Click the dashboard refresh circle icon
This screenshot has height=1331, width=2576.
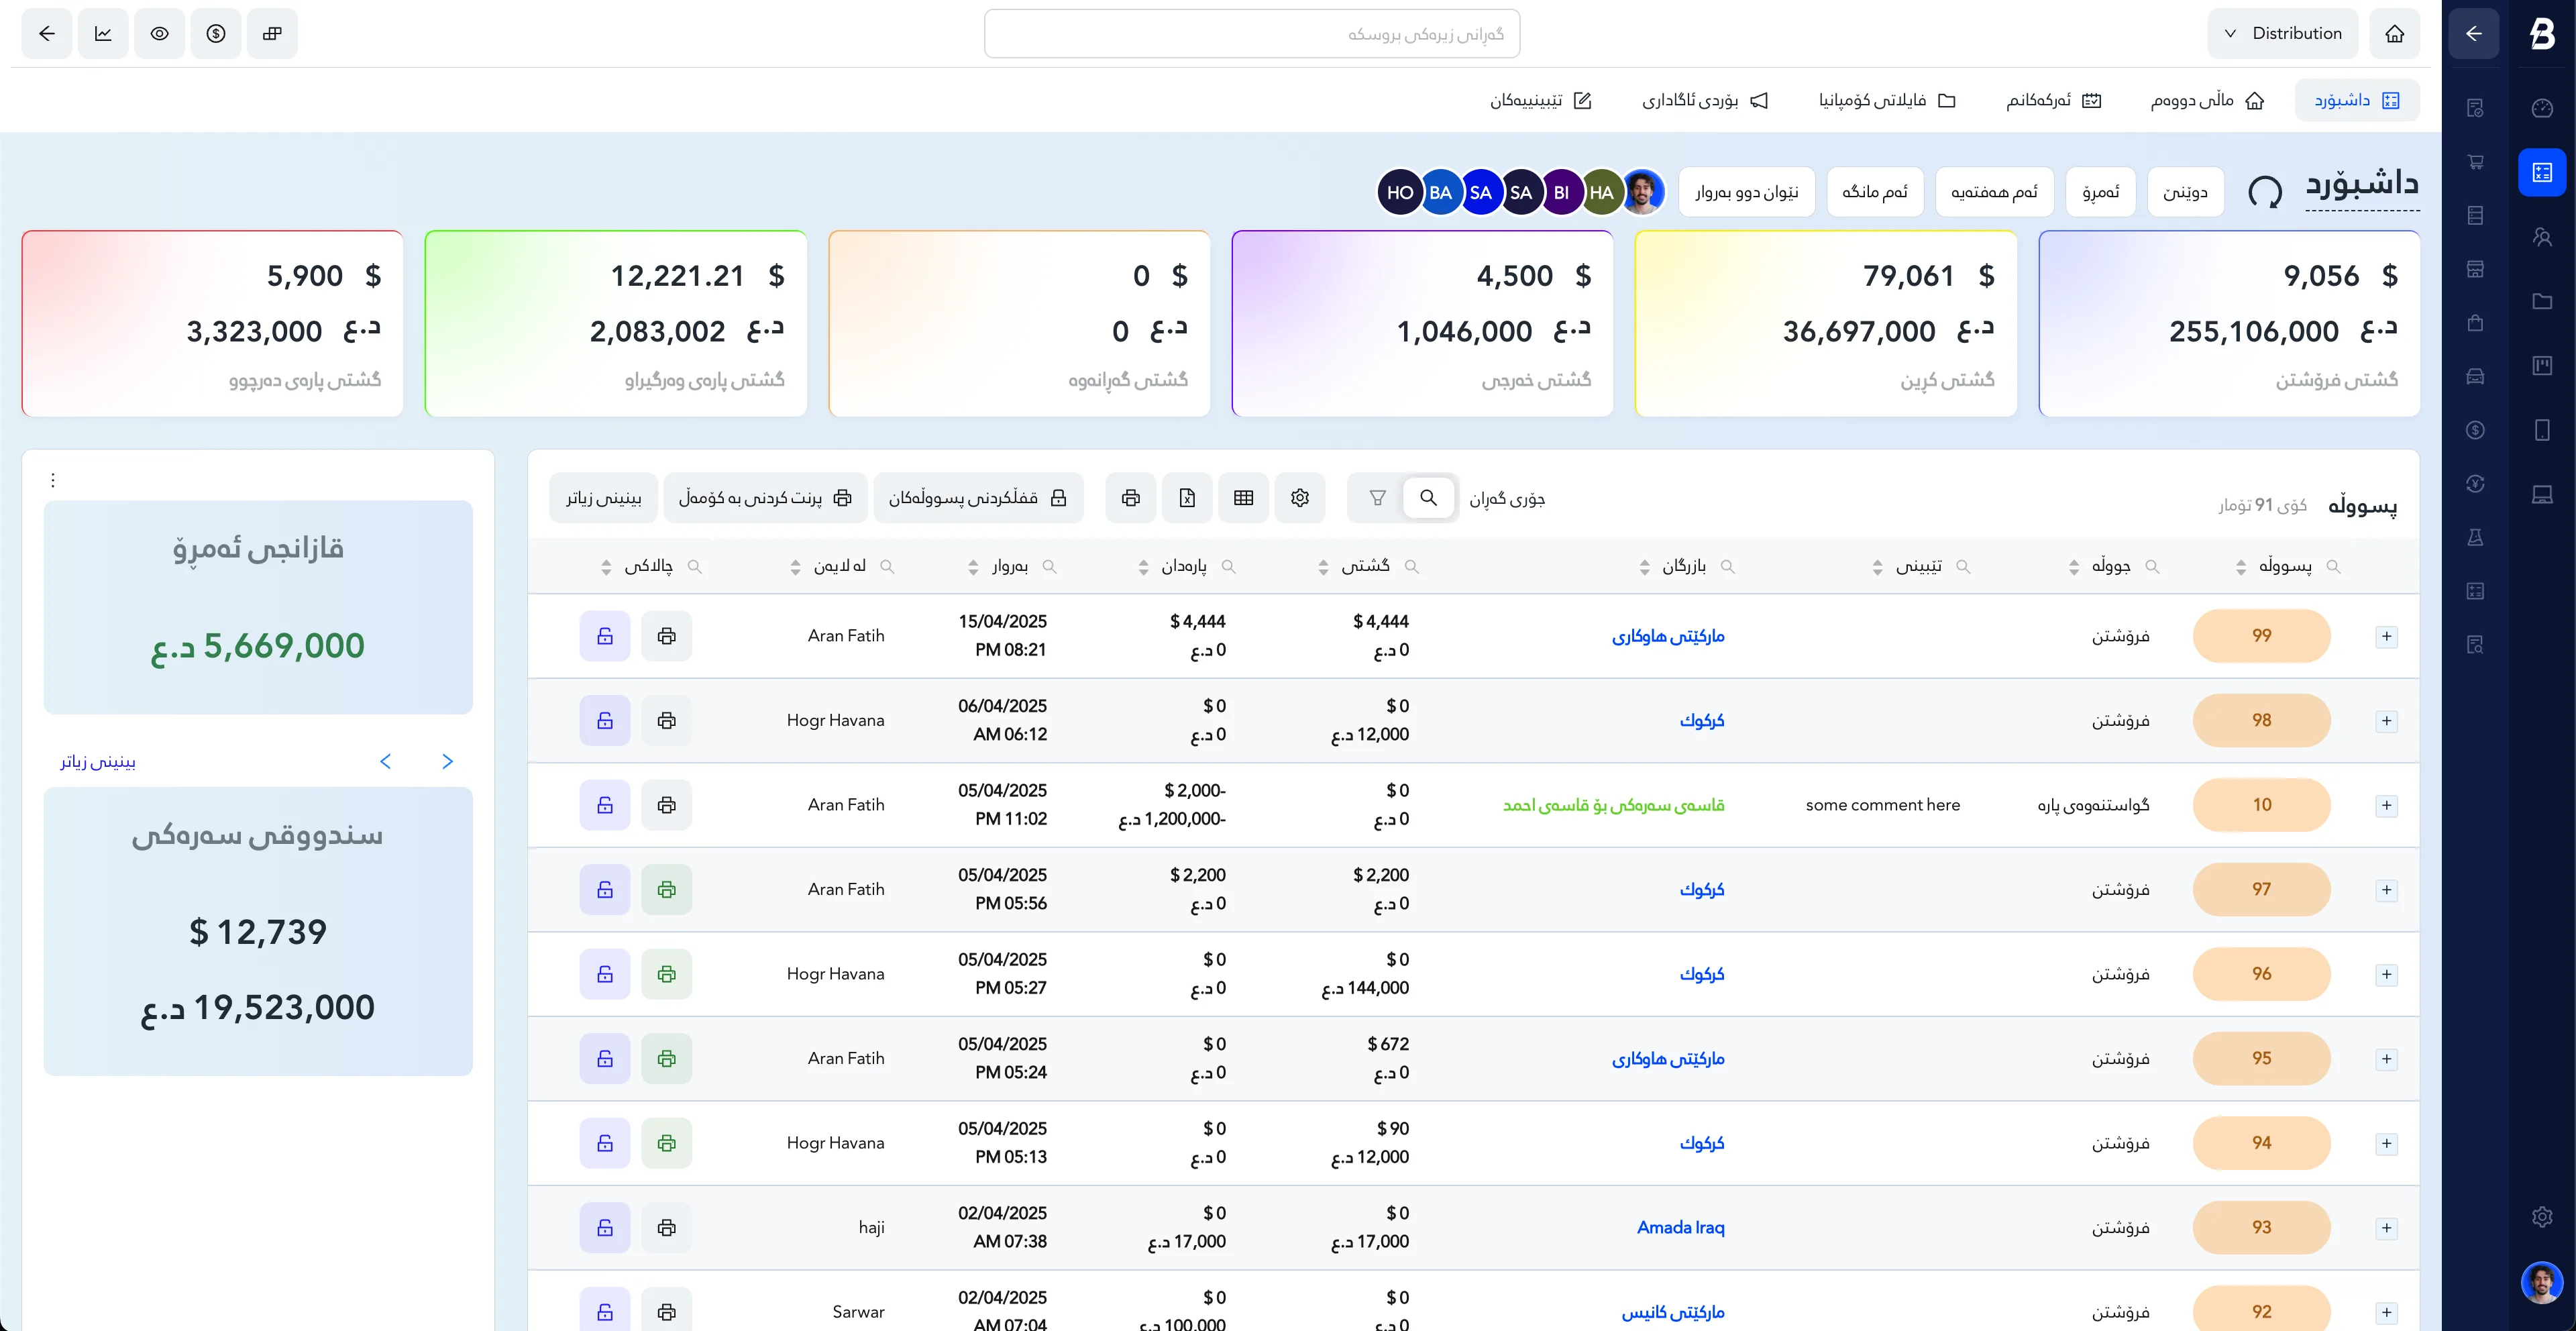click(x=2264, y=191)
